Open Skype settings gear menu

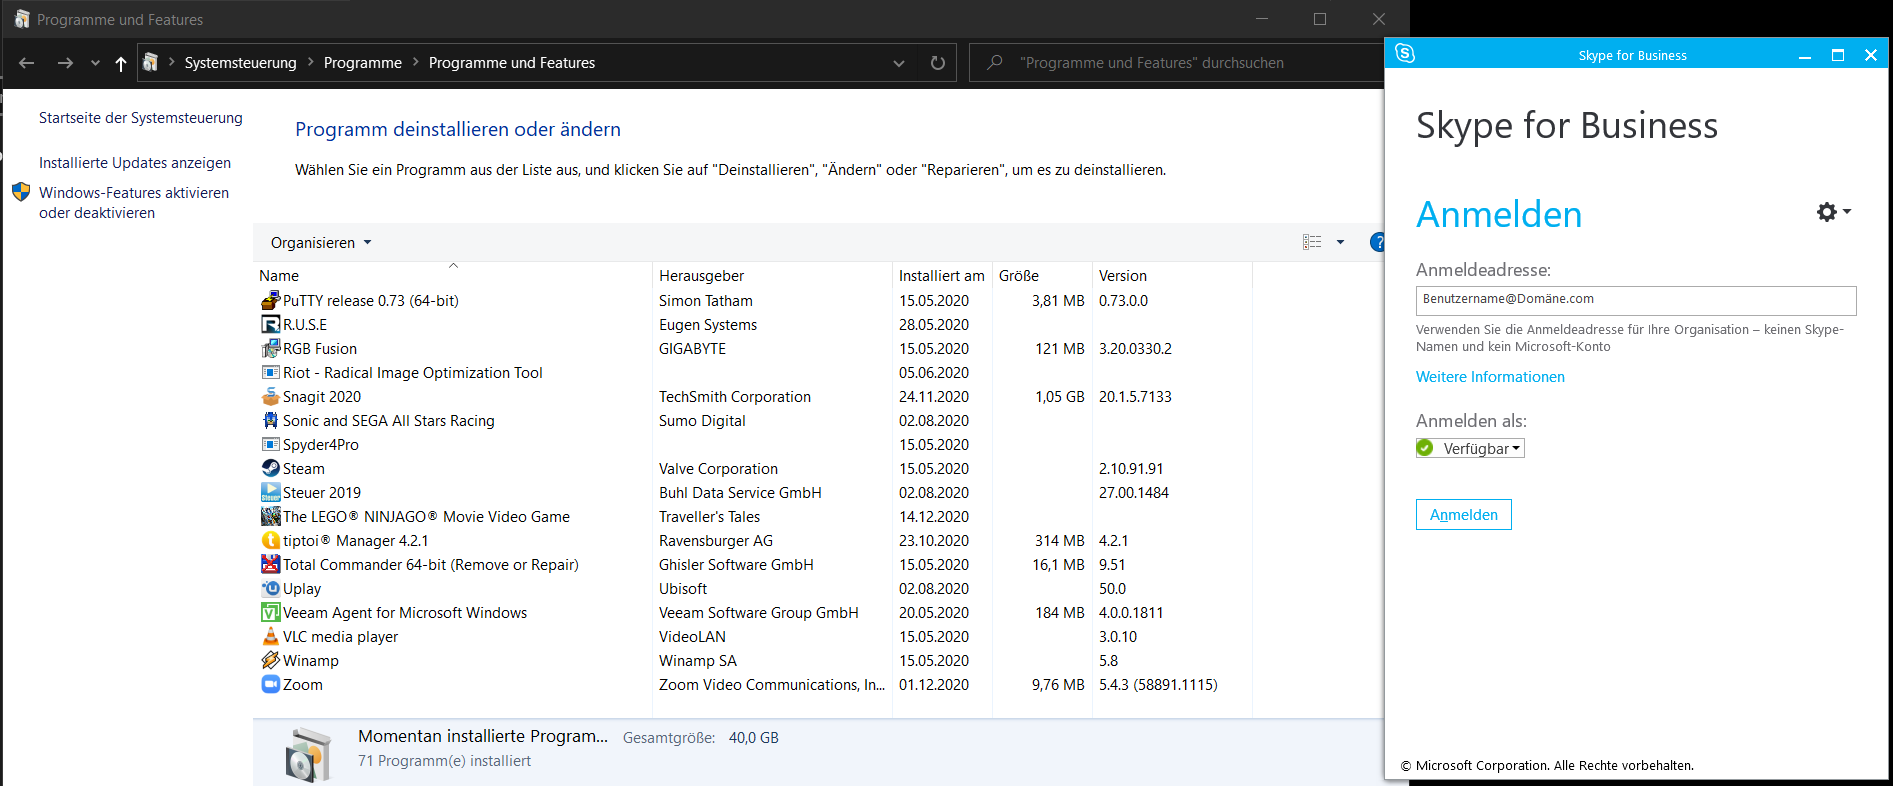click(x=1833, y=212)
